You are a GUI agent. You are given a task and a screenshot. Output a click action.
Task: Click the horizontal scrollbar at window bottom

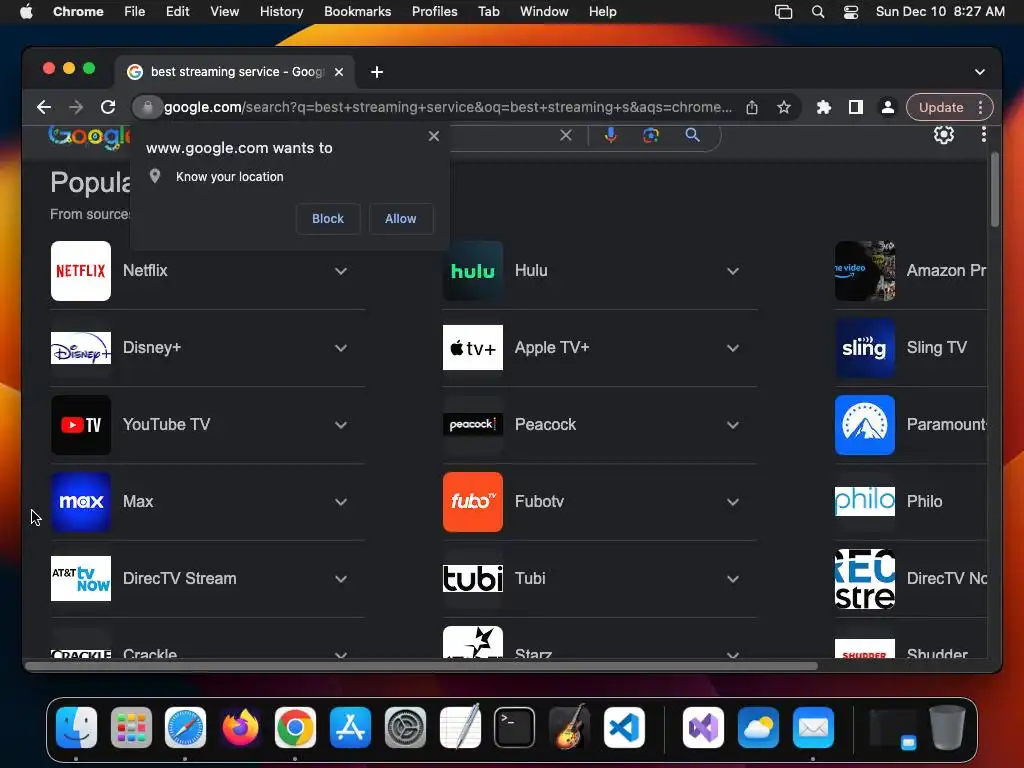click(421, 666)
